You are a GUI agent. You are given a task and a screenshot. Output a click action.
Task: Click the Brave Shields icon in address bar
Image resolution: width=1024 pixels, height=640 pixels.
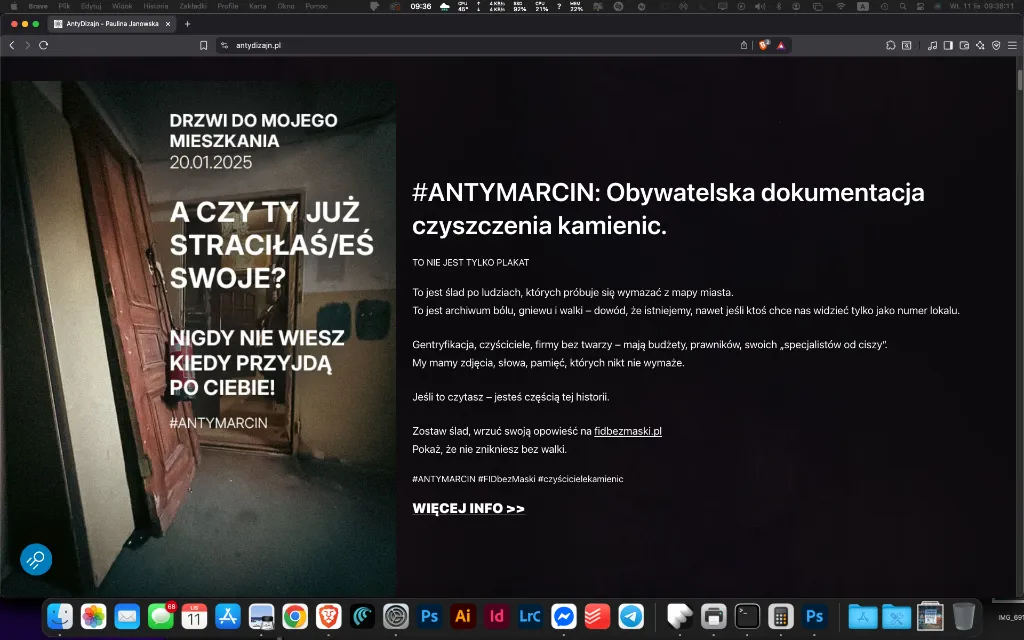tap(762, 45)
